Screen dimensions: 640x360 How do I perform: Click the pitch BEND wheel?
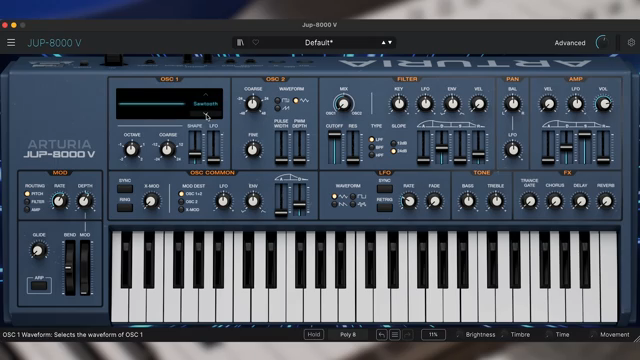point(70,268)
